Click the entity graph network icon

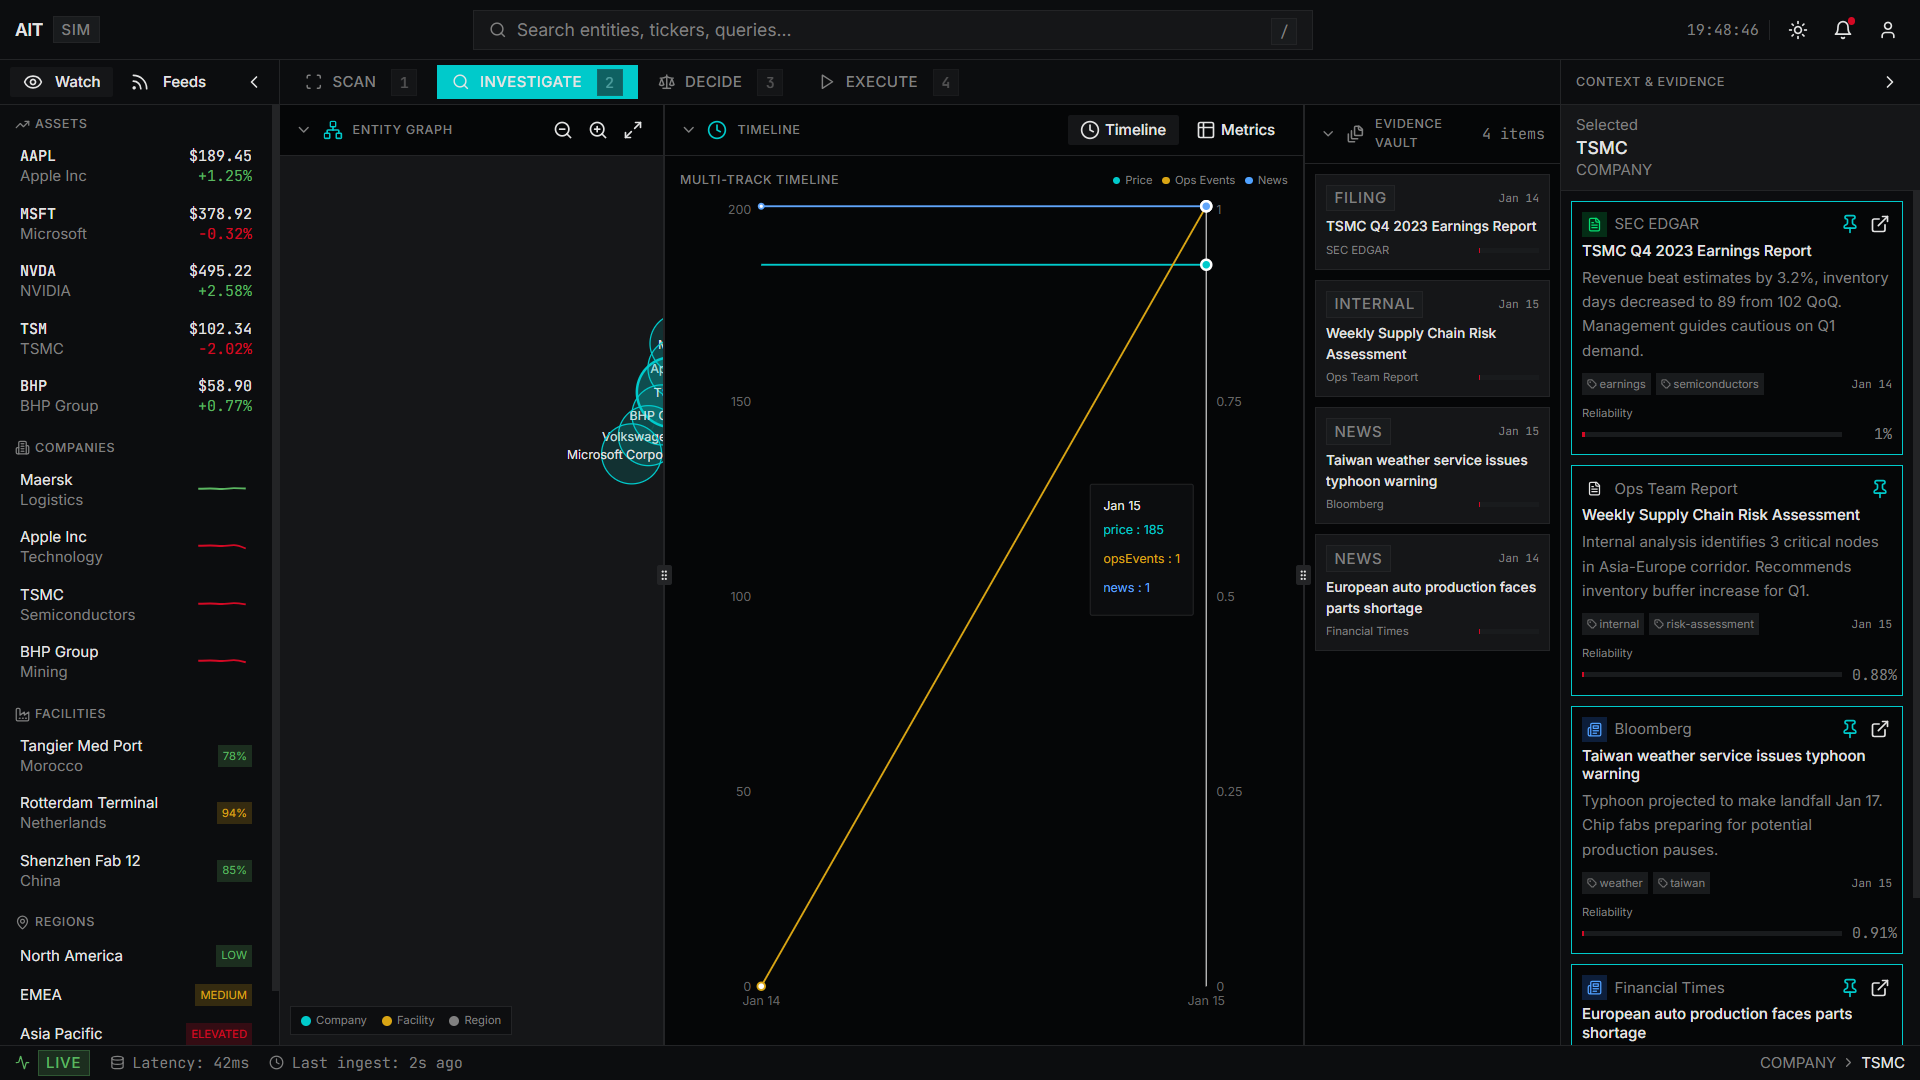333,130
